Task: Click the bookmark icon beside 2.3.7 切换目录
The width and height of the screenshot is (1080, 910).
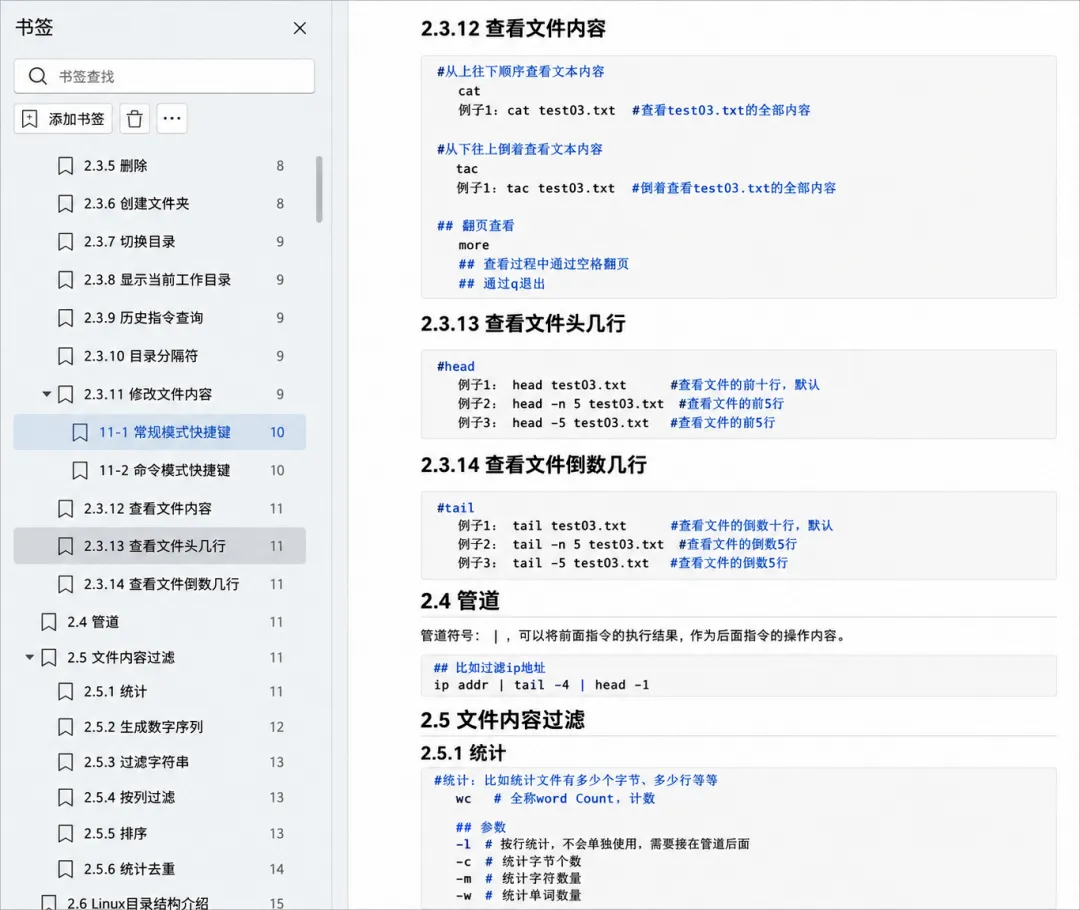Action: pyautogui.click(x=65, y=242)
